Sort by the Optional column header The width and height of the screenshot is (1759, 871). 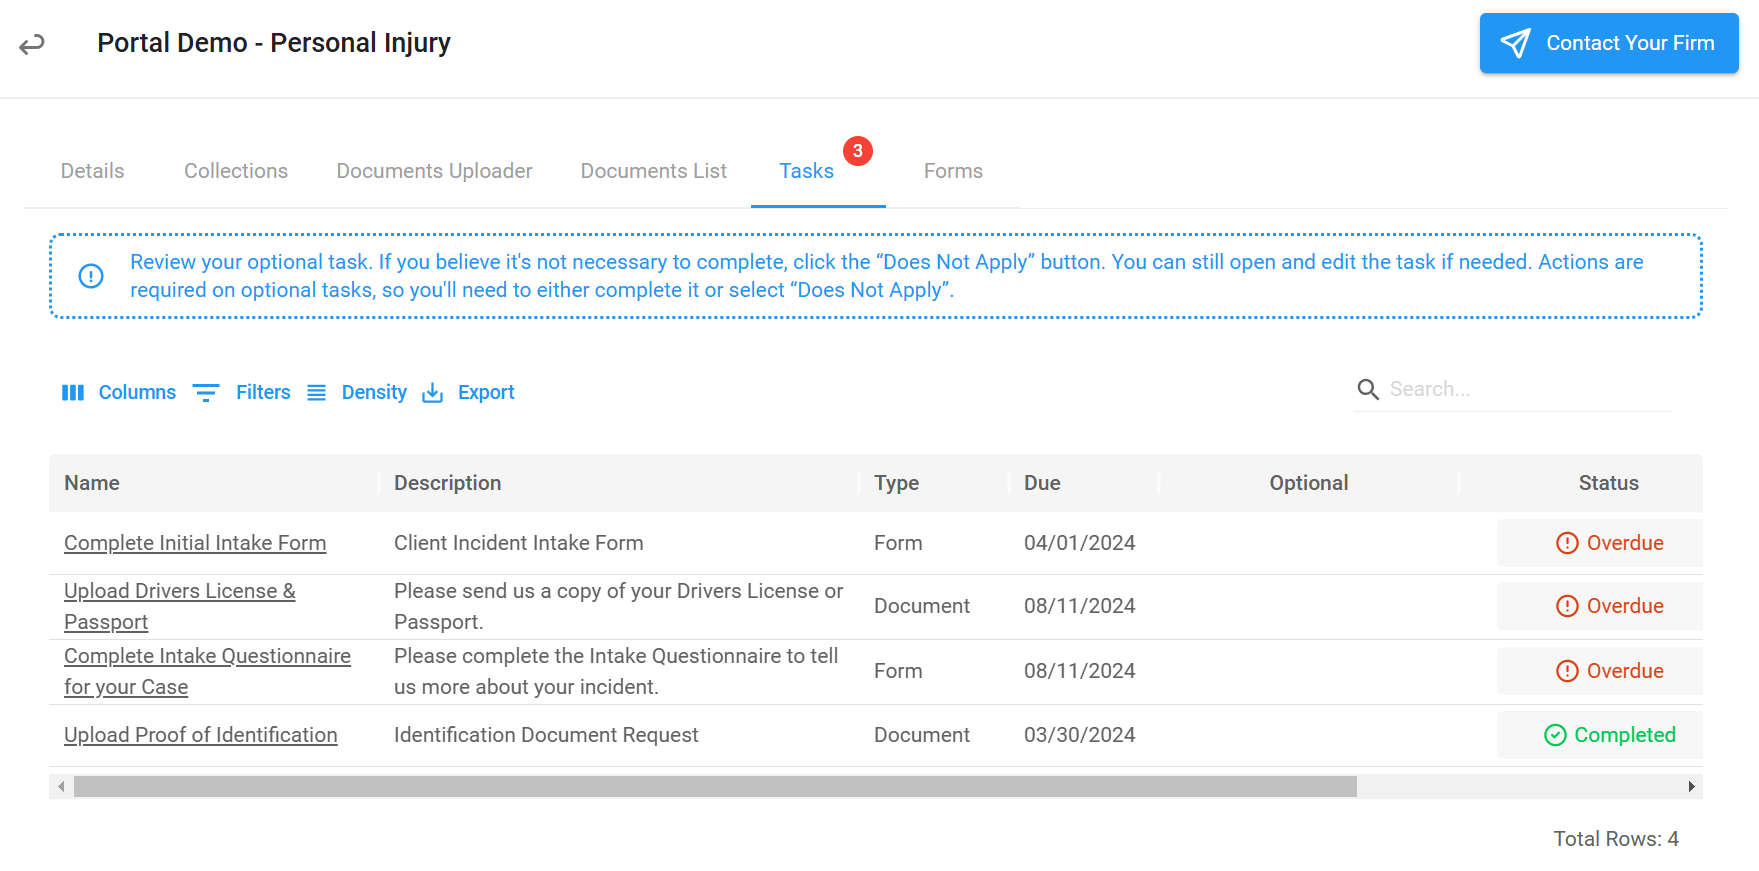pyautogui.click(x=1308, y=483)
